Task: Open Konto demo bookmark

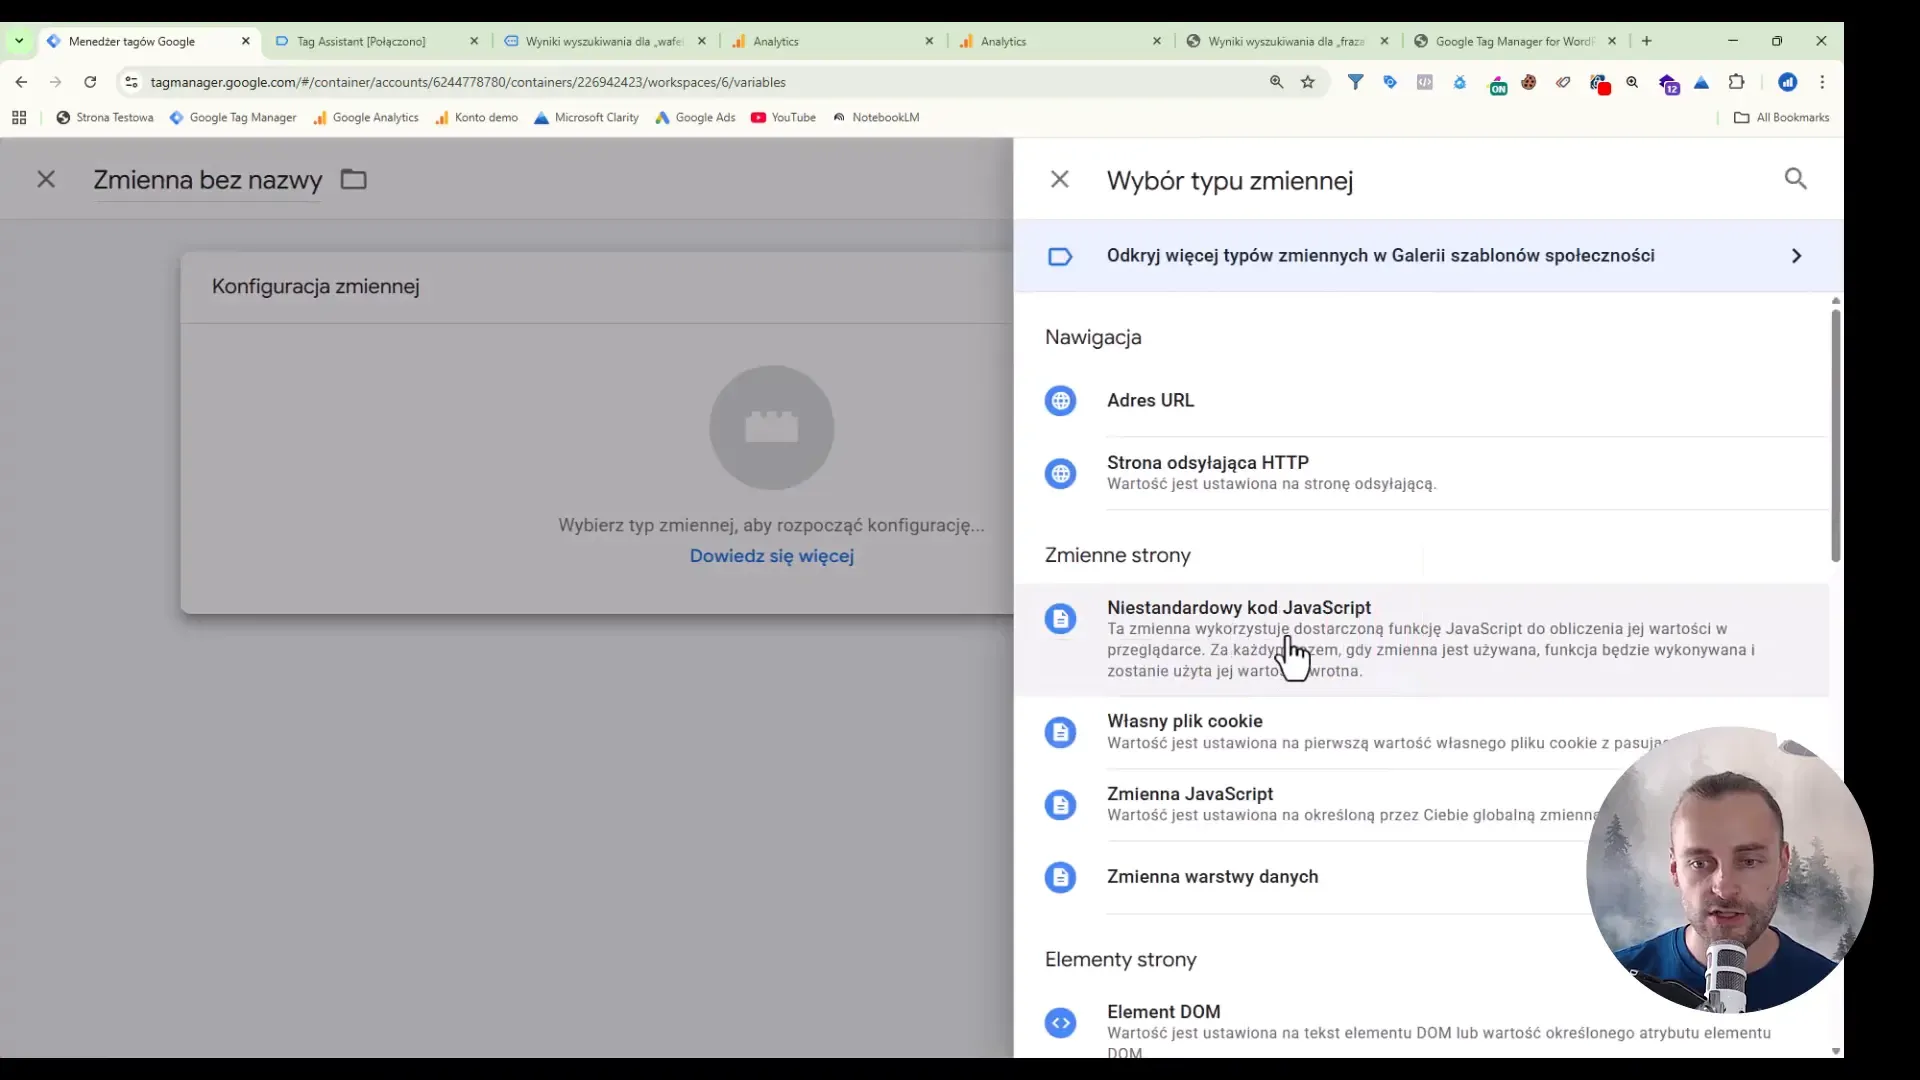Action: (x=476, y=117)
